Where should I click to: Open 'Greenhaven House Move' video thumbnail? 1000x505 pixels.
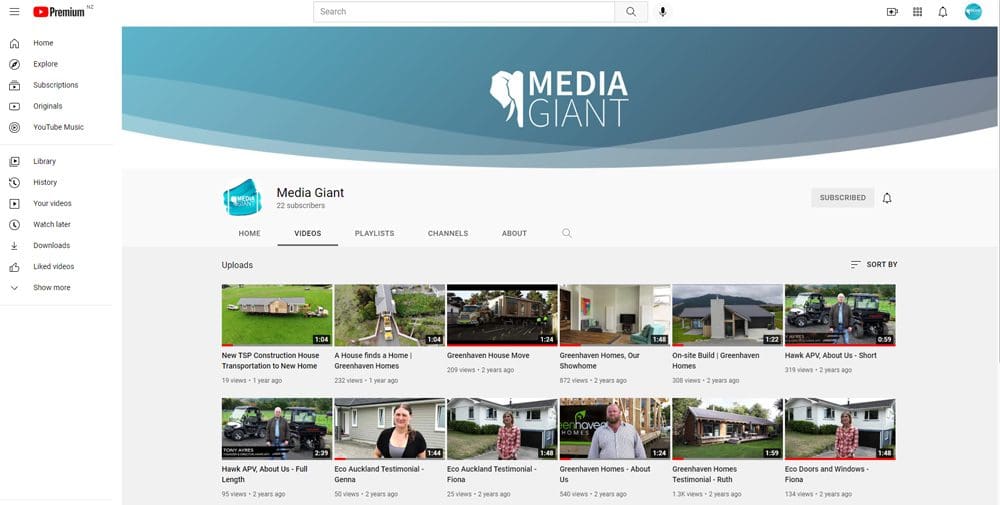[x=503, y=315]
